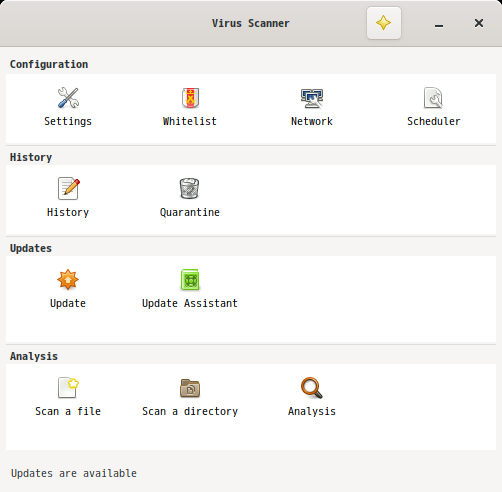Open the Network computers icon
Viewport: 502px width, 492px height.
click(312, 98)
